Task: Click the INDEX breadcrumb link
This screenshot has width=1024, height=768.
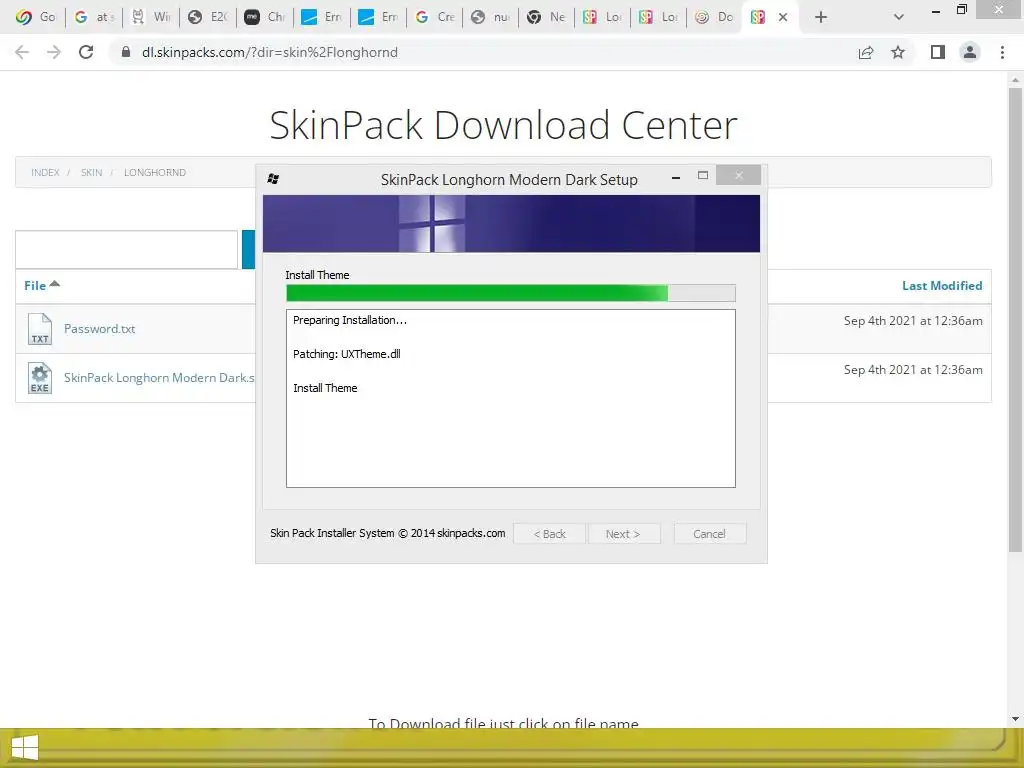Action: 45,172
